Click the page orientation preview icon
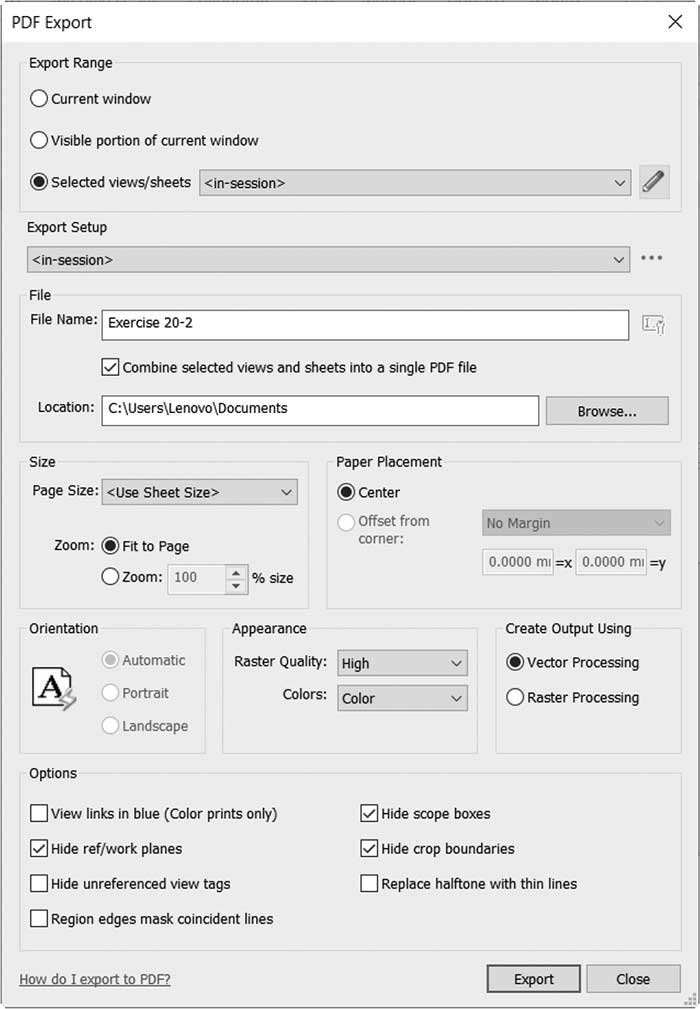The height and width of the screenshot is (1009, 700). (x=53, y=689)
